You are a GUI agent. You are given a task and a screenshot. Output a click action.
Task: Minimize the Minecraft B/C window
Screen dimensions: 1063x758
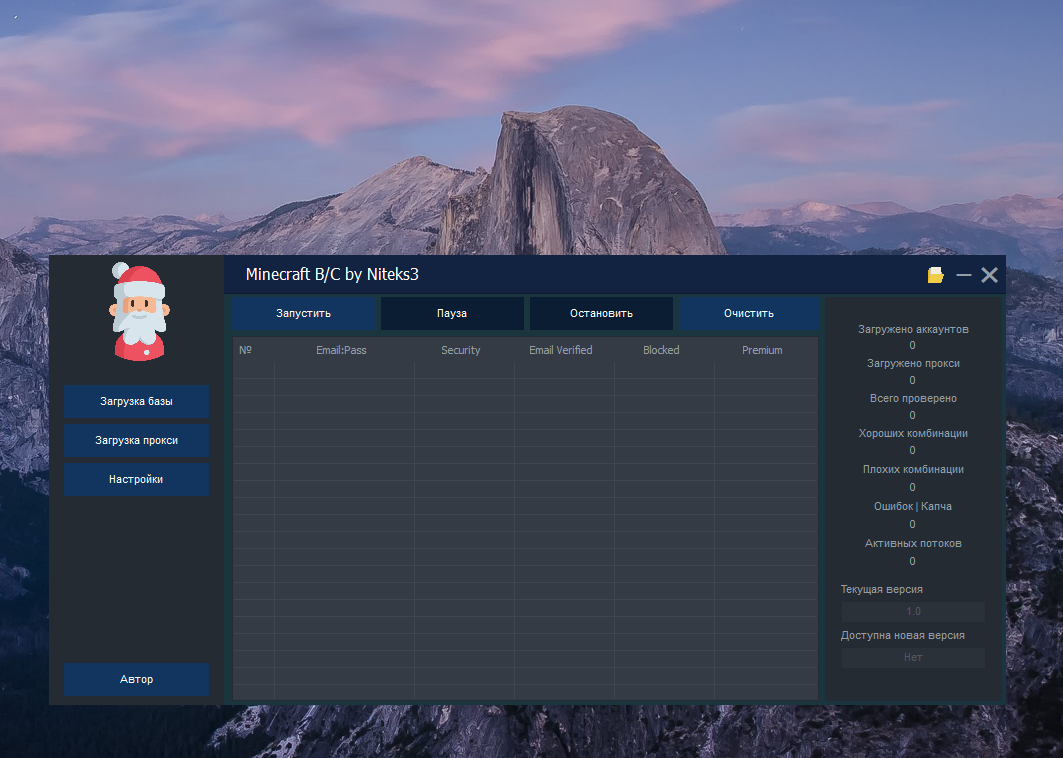963,275
